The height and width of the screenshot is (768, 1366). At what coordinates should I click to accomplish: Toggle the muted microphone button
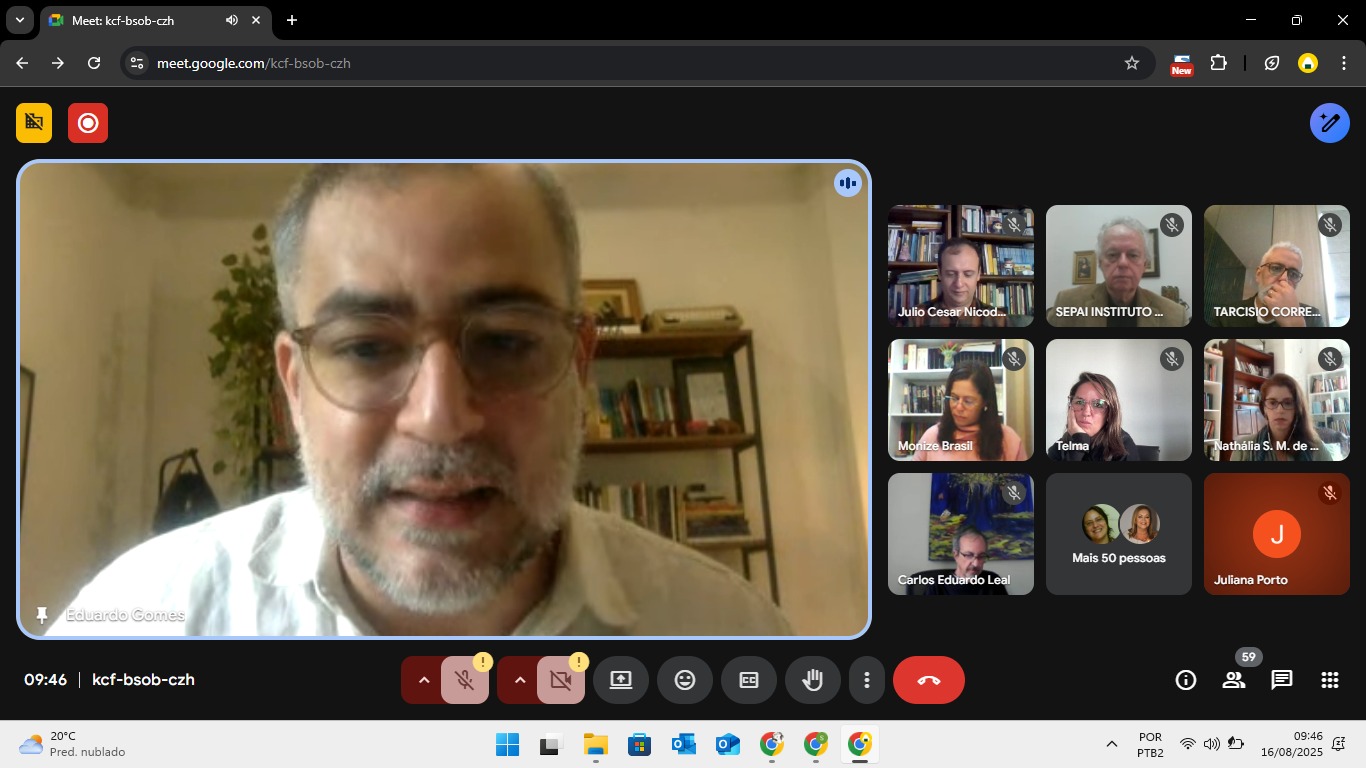pyautogui.click(x=464, y=680)
